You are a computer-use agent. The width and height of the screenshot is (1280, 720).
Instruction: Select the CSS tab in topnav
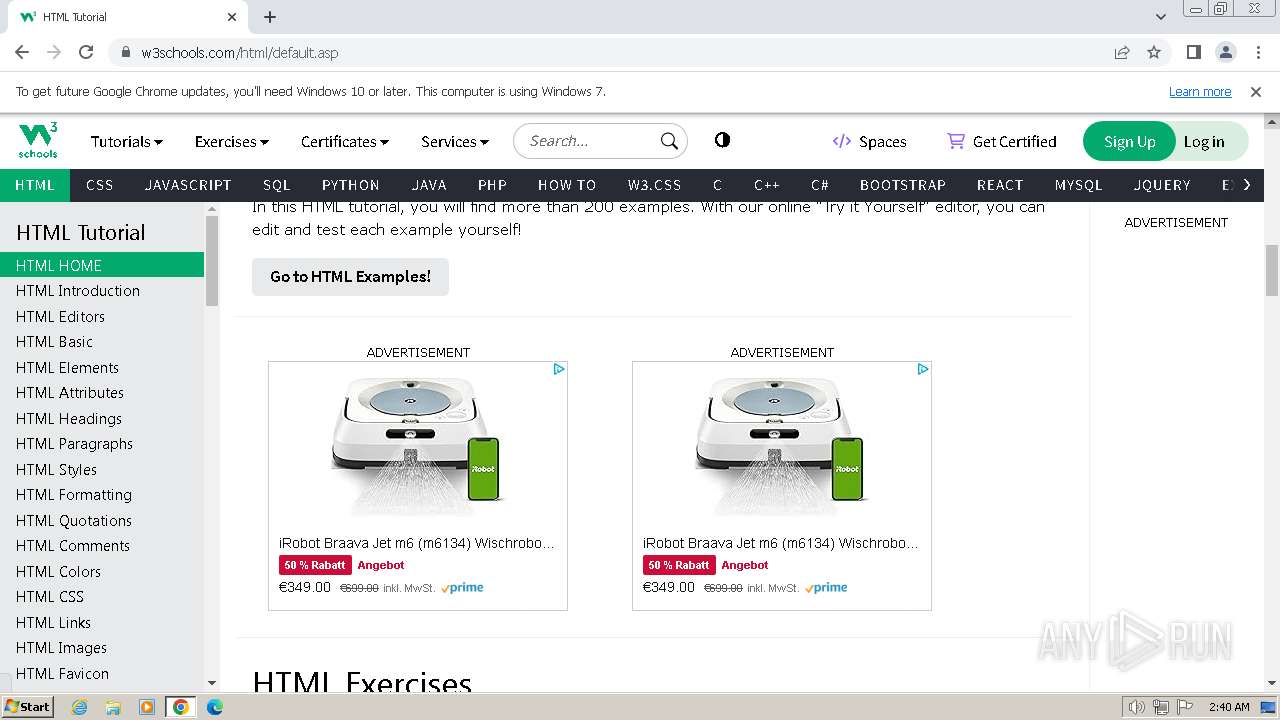pyautogui.click(x=100, y=185)
